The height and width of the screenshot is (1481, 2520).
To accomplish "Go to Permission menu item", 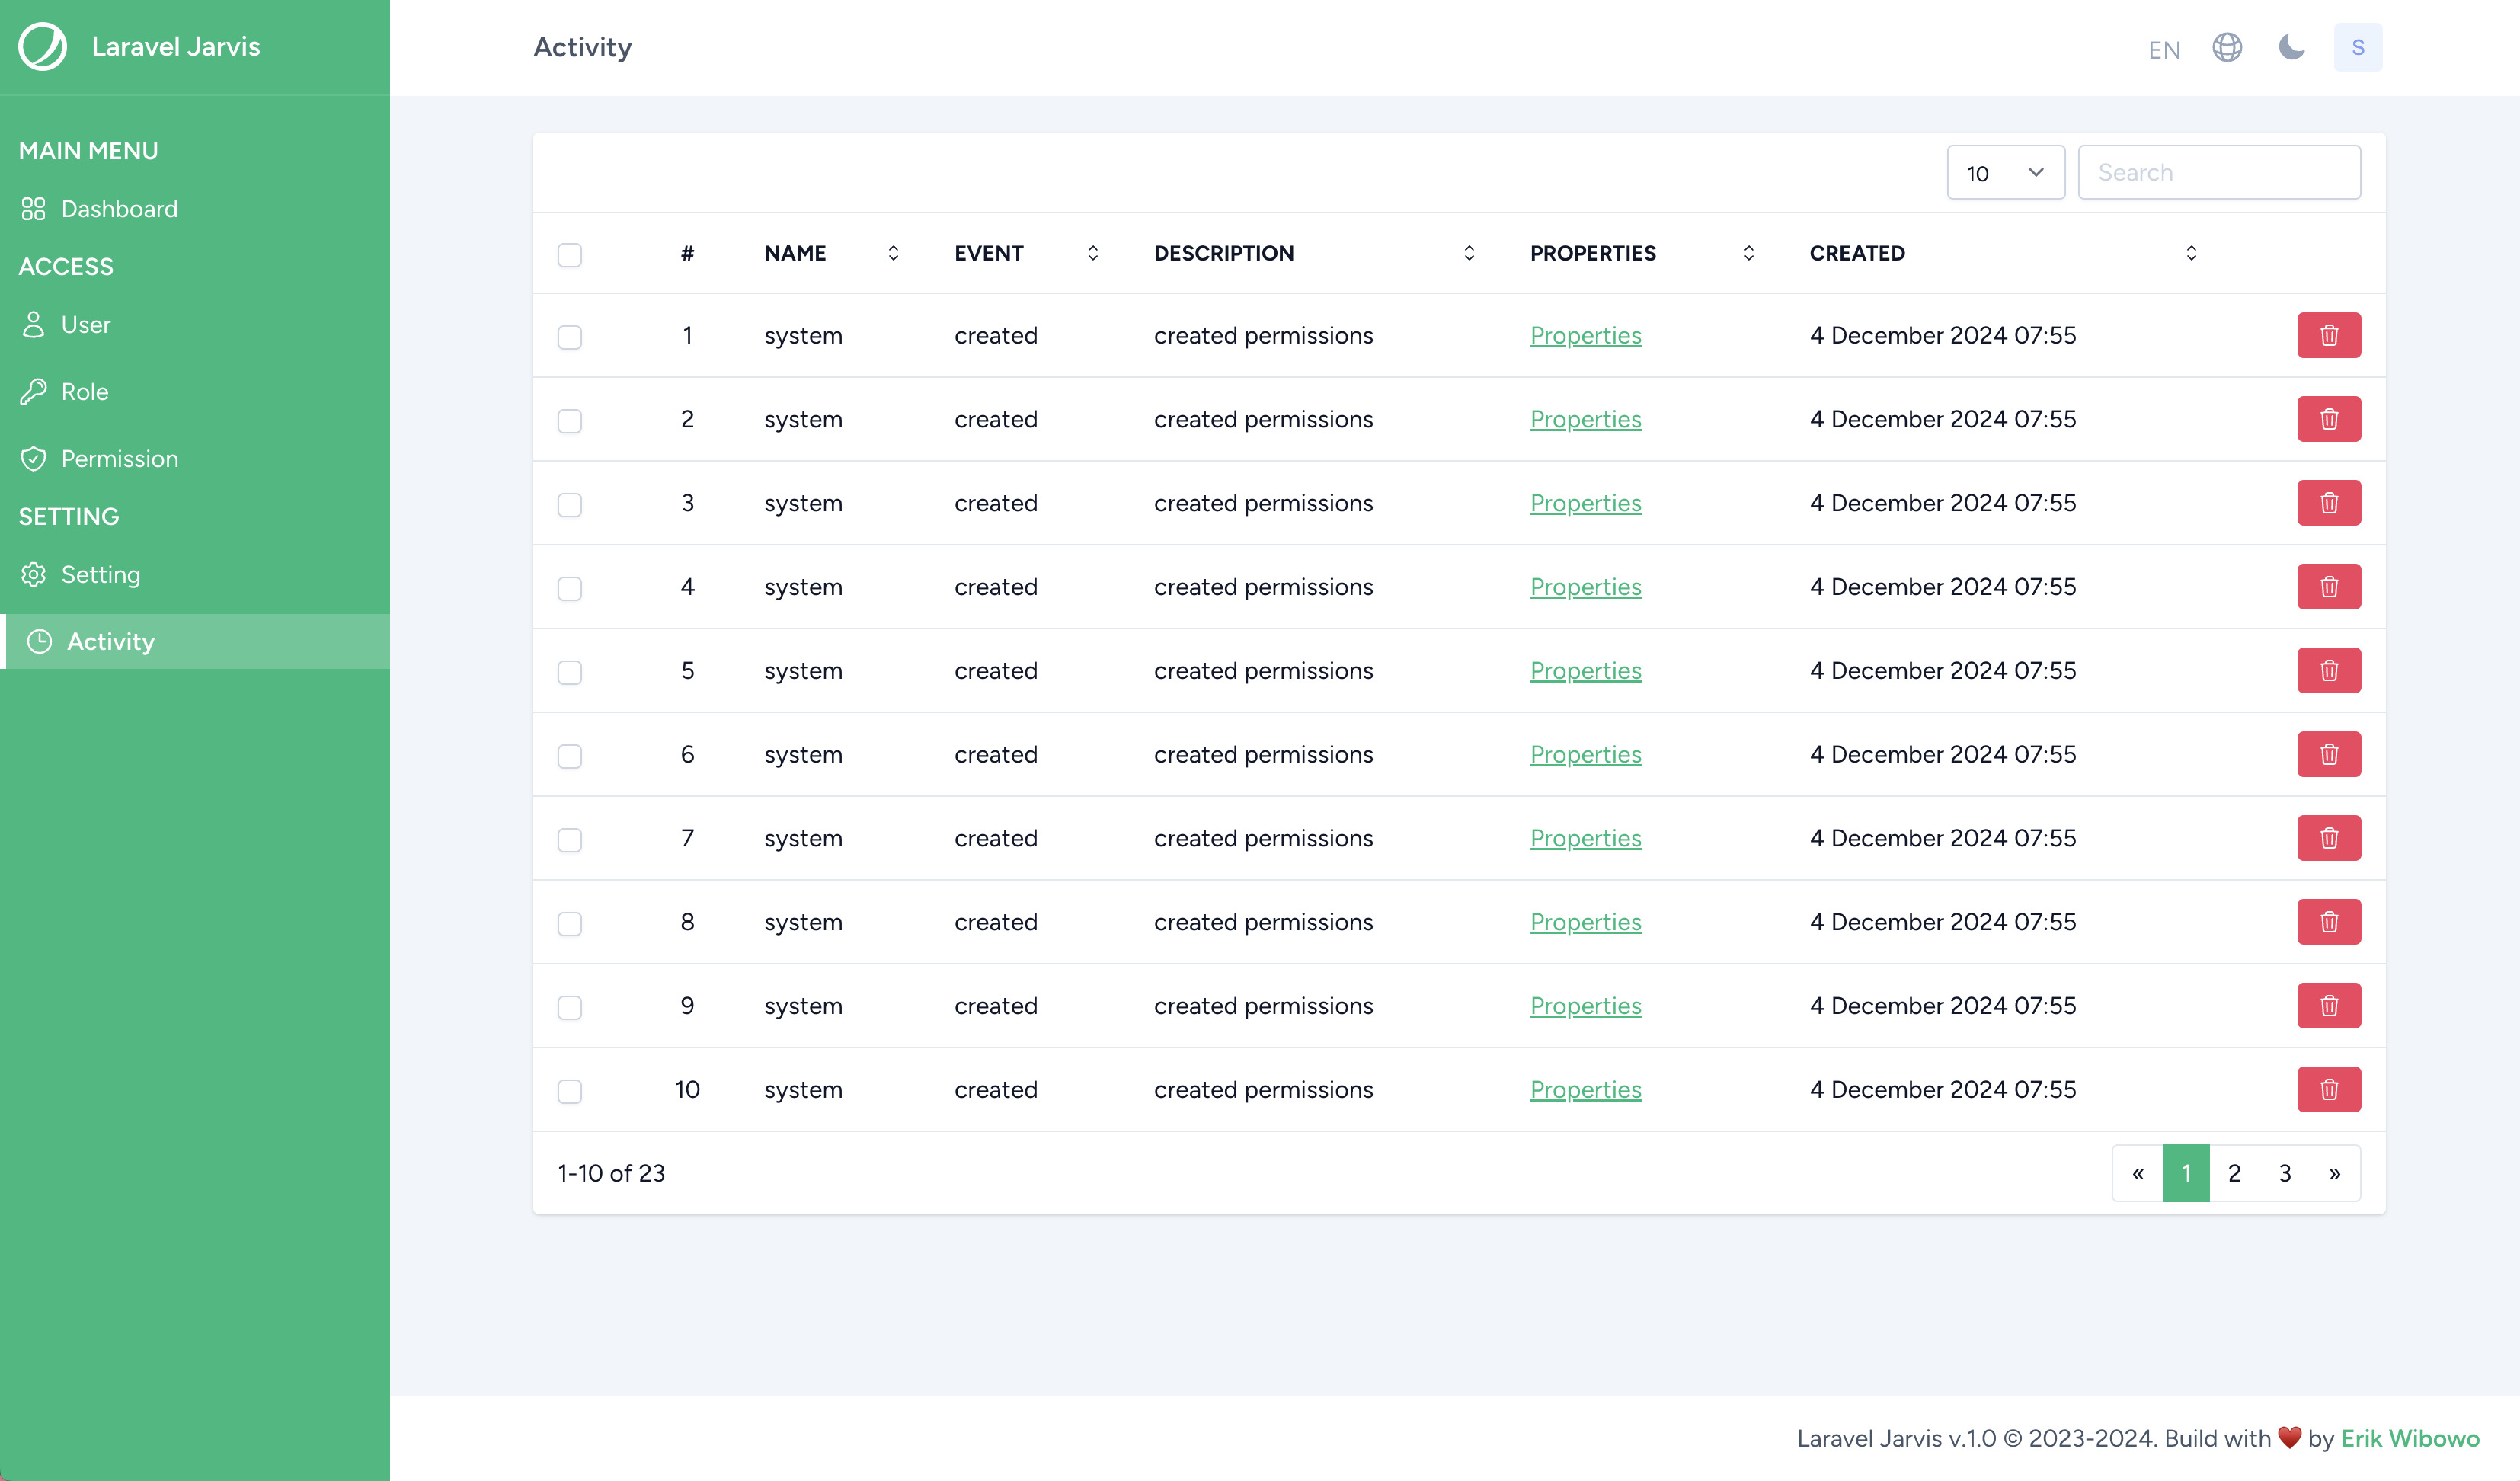I will click(x=119, y=459).
